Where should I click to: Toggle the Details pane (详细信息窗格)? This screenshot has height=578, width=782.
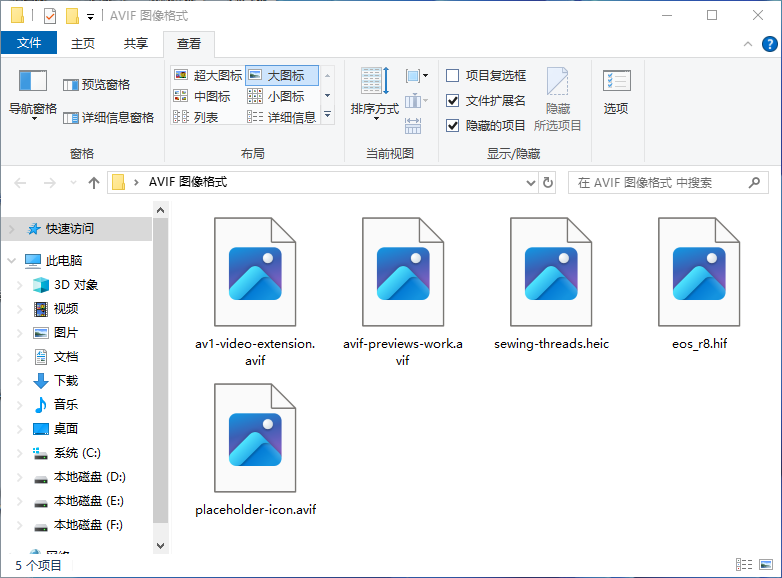pyautogui.click(x=109, y=118)
